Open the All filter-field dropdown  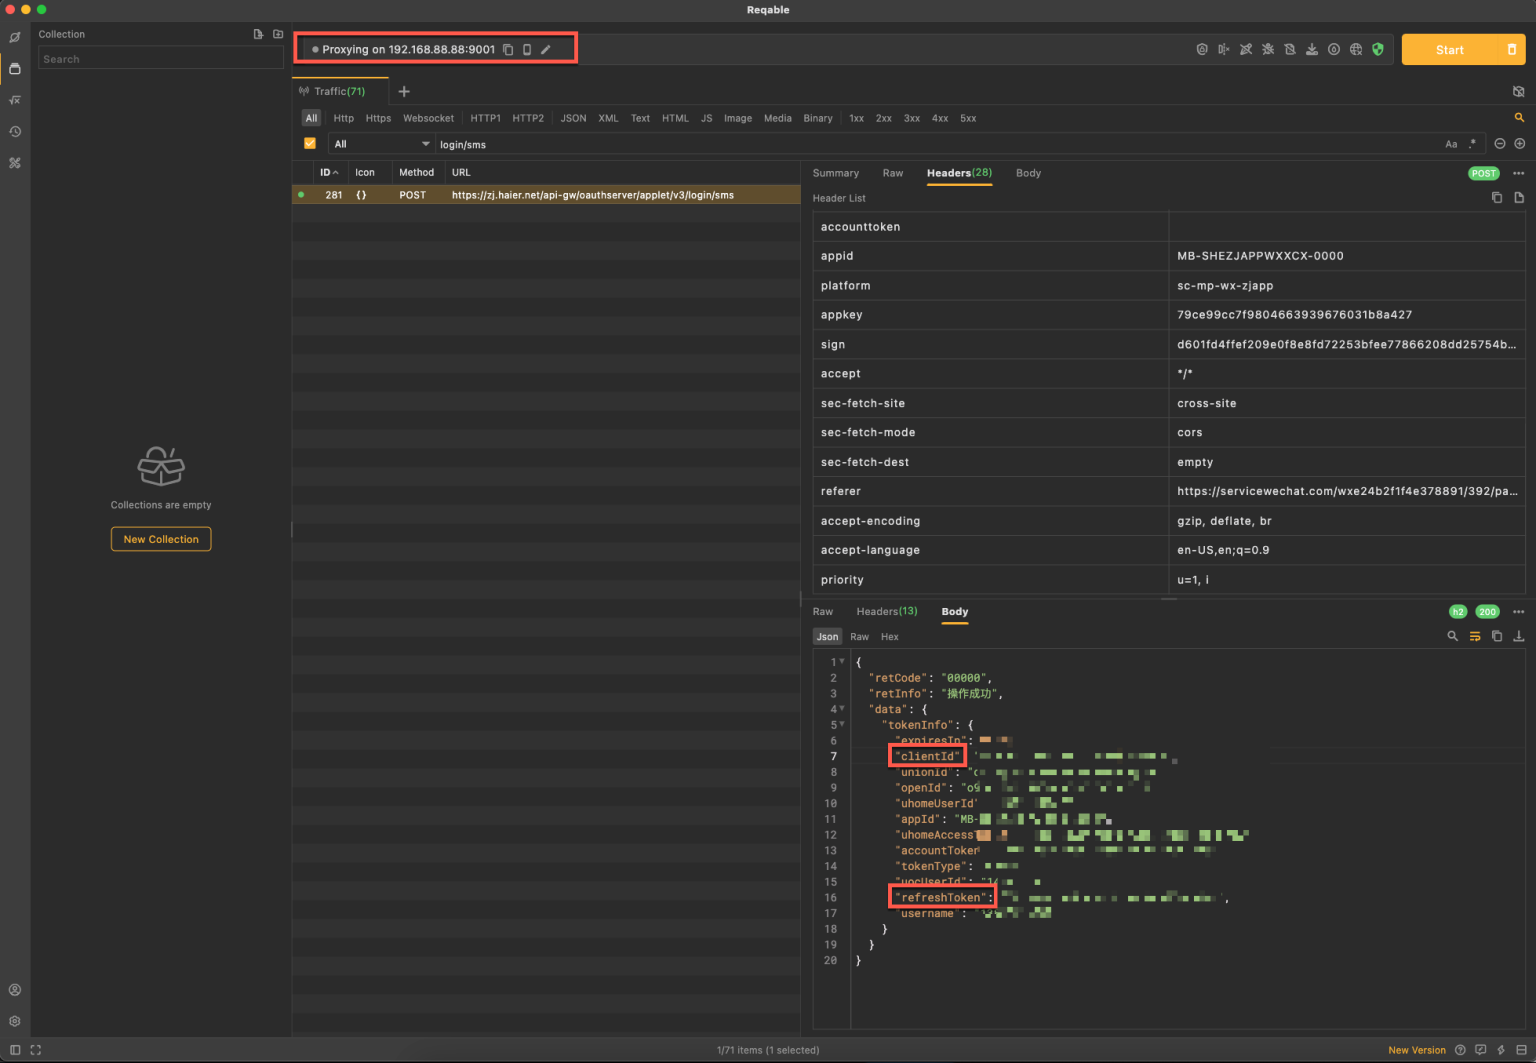coord(381,144)
